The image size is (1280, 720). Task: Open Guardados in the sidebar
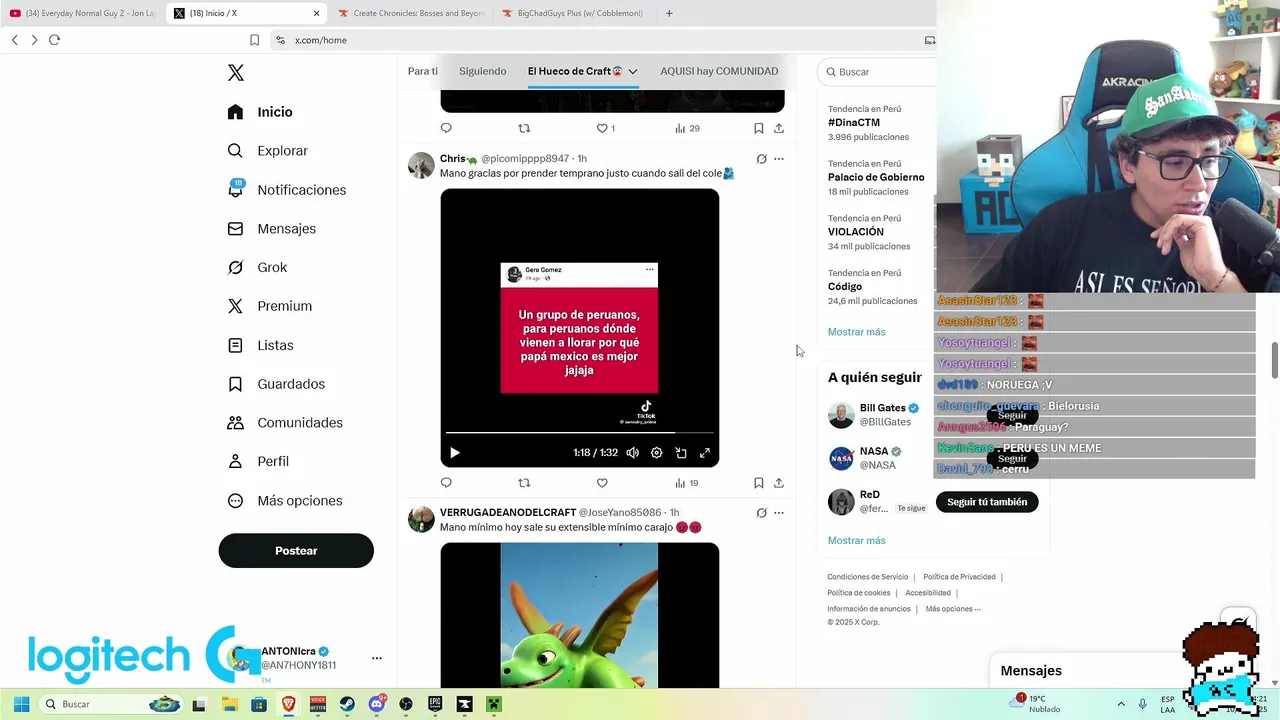pyautogui.click(x=276, y=384)
